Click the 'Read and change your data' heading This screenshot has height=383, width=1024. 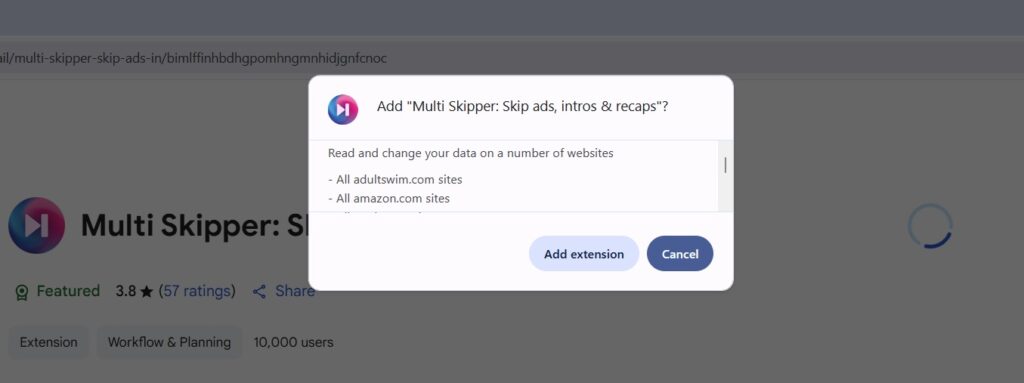pos(471,154)
